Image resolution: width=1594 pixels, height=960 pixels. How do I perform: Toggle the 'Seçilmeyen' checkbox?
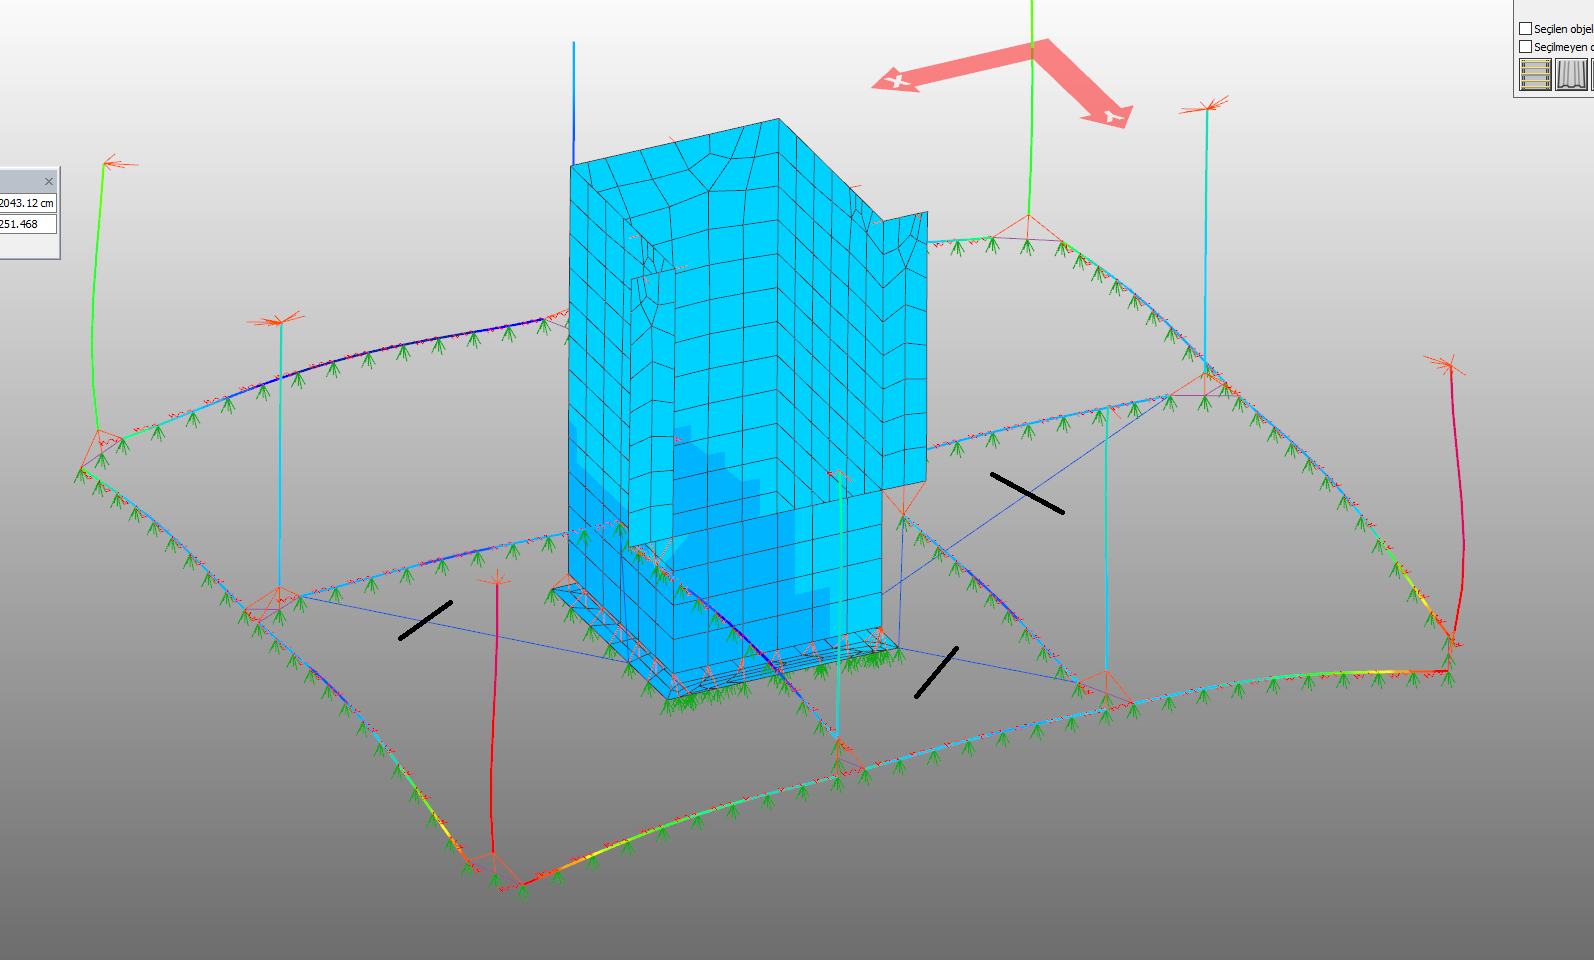[x=1525, y=47]
